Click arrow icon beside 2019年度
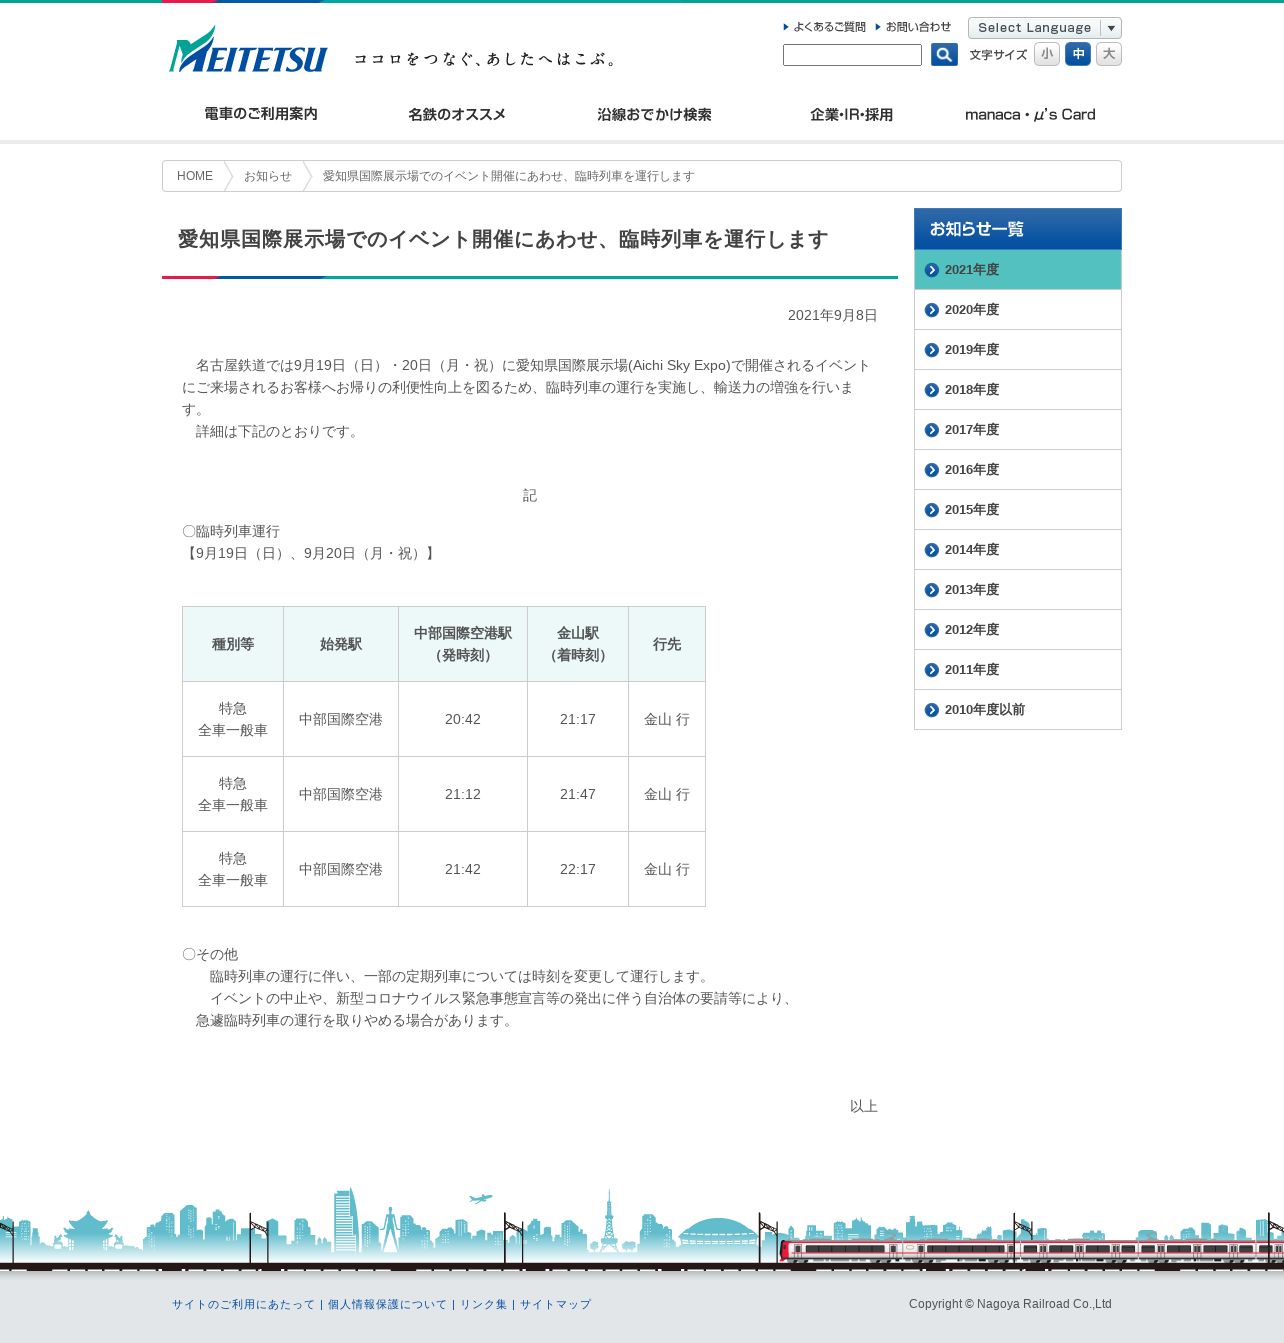 (x=932, y=350)
